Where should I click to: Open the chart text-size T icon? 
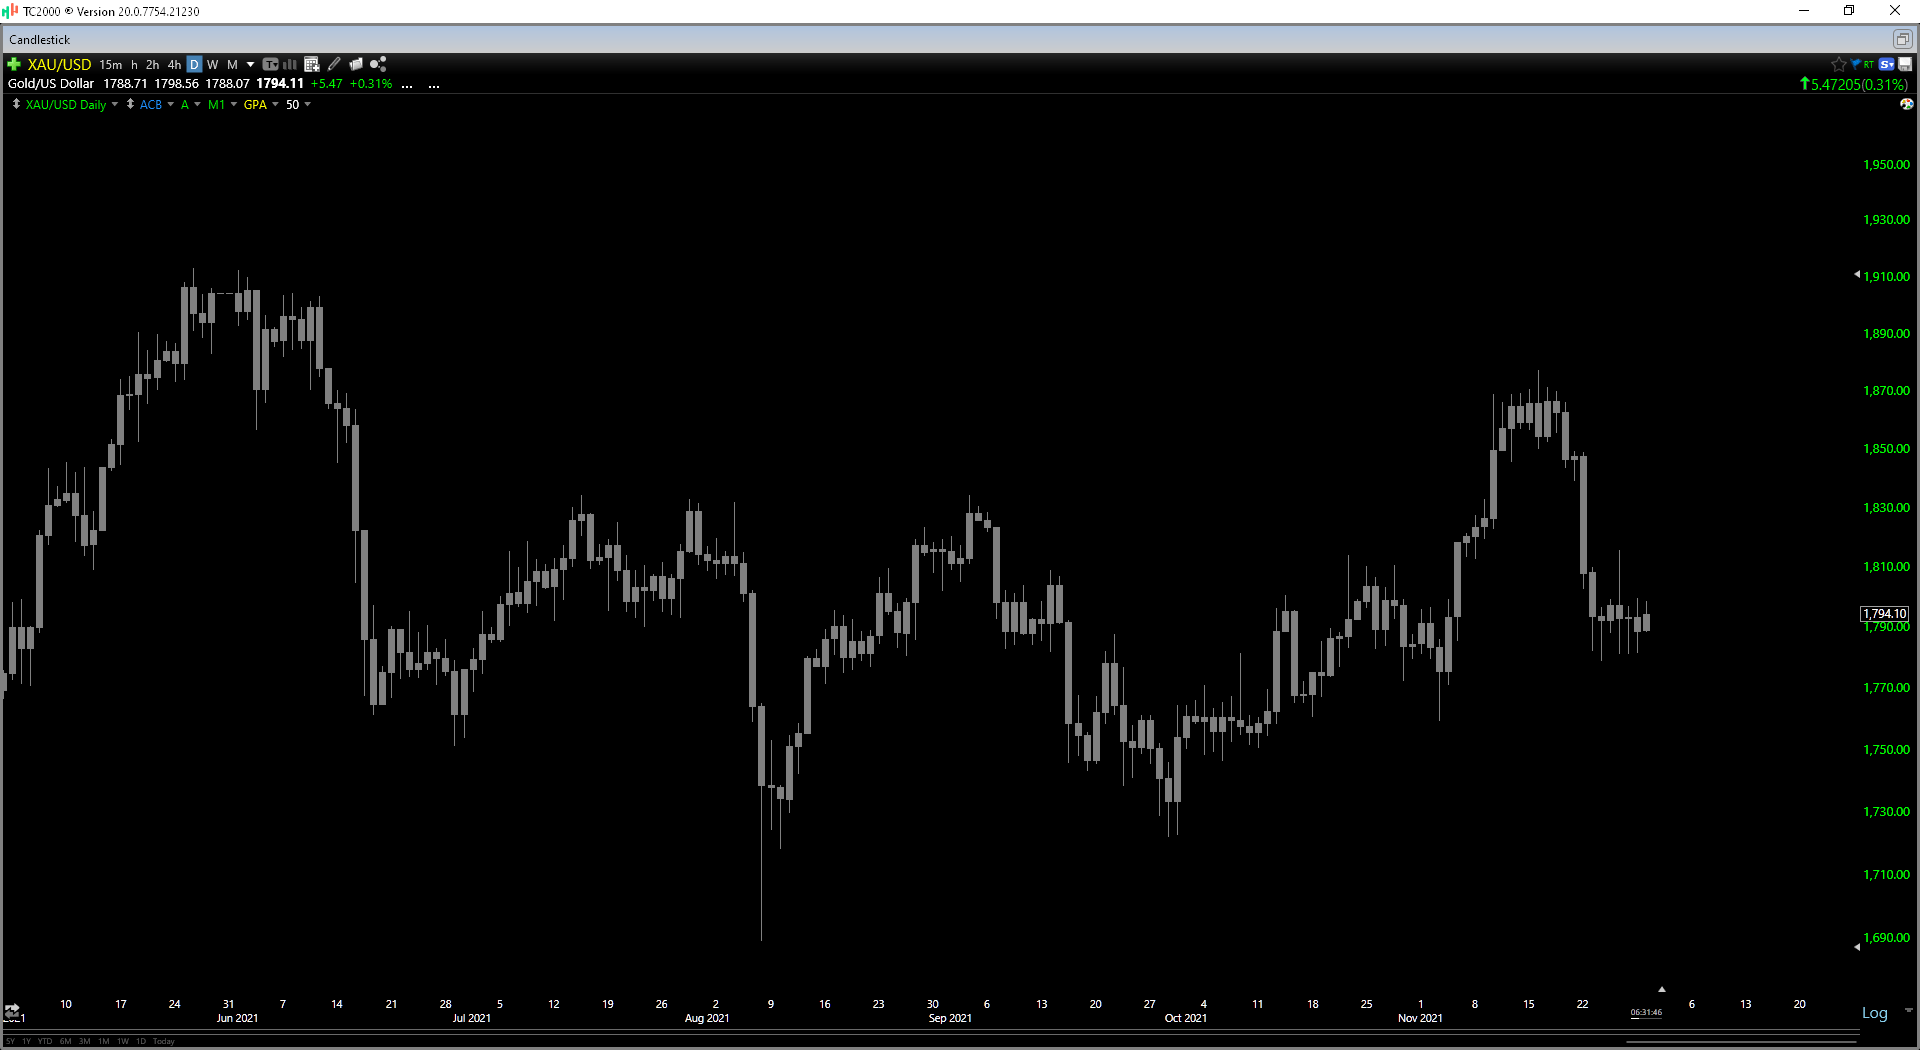[270, 64]
